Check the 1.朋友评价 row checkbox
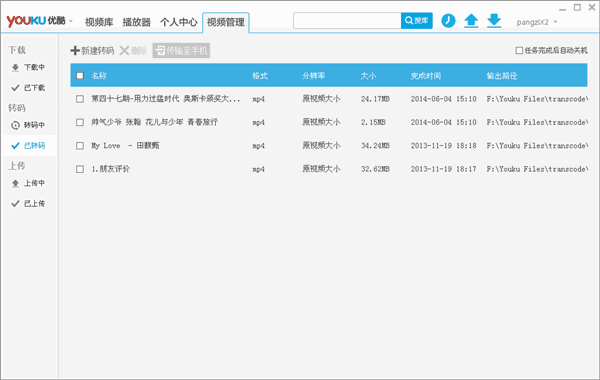 (80, 169)
